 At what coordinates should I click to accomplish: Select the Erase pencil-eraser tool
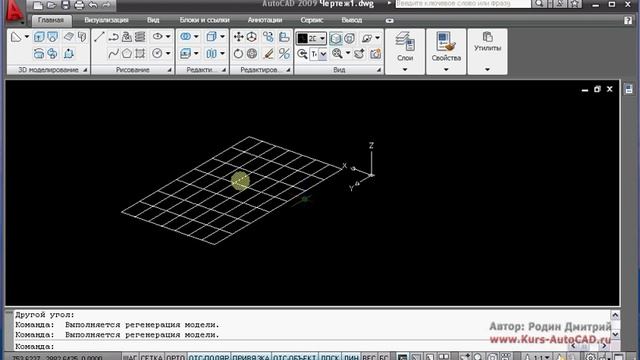[x=268, y=53]
